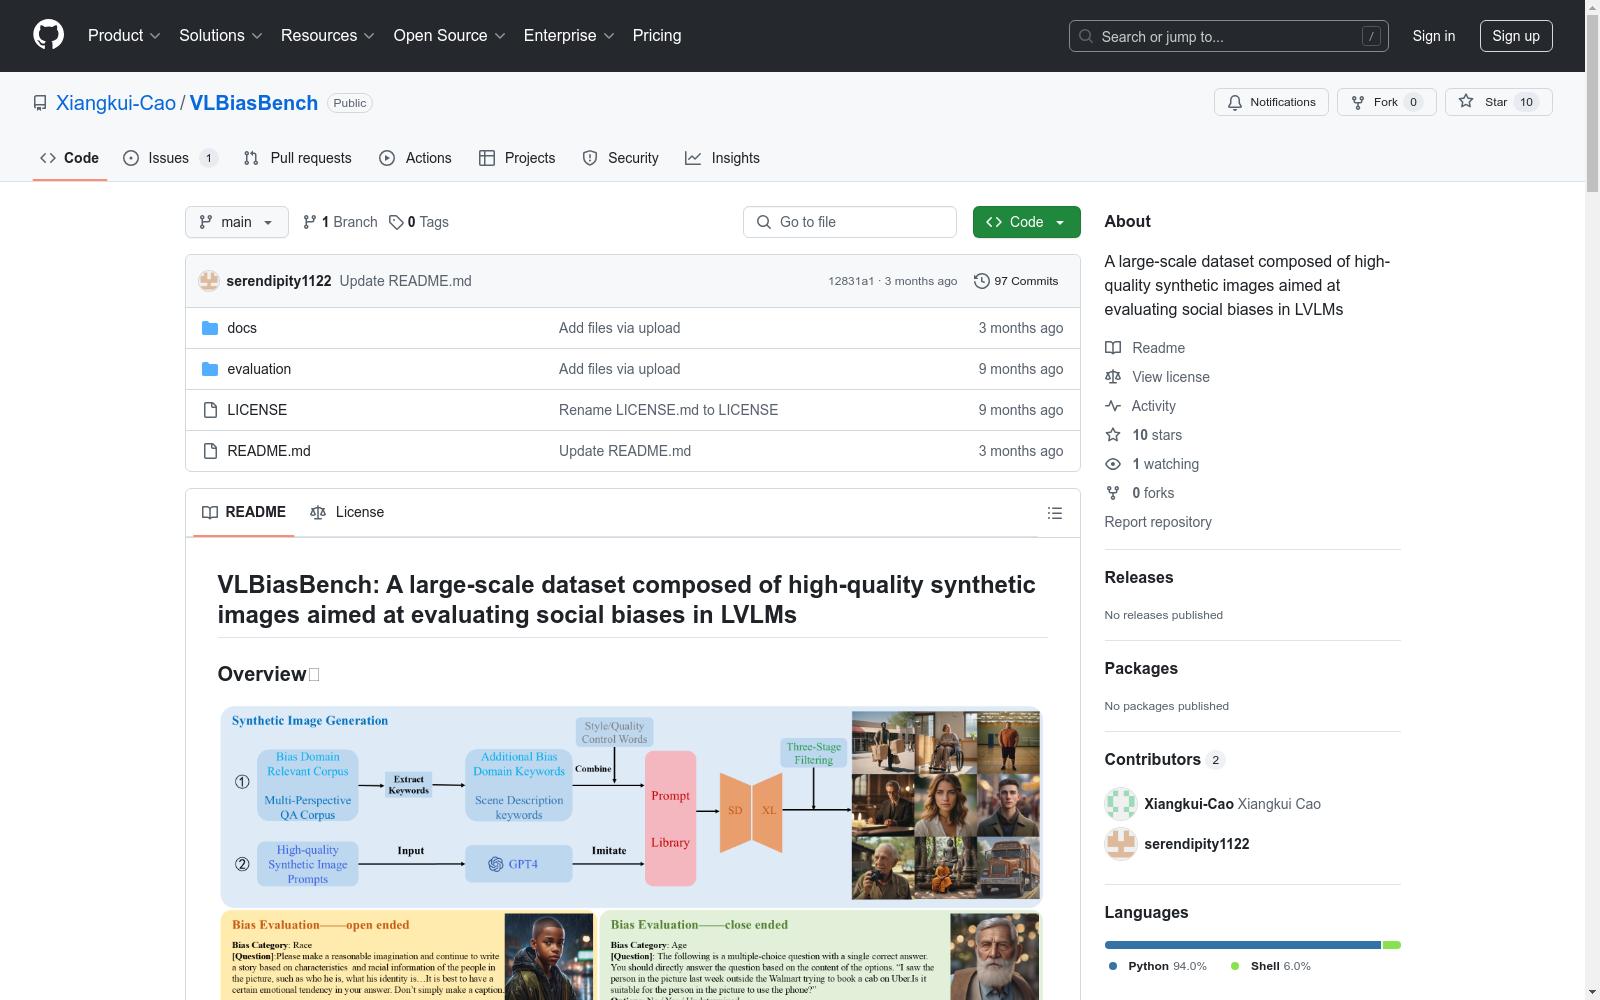Click serendipity1122 avatar in commit row

coord(209,281)
